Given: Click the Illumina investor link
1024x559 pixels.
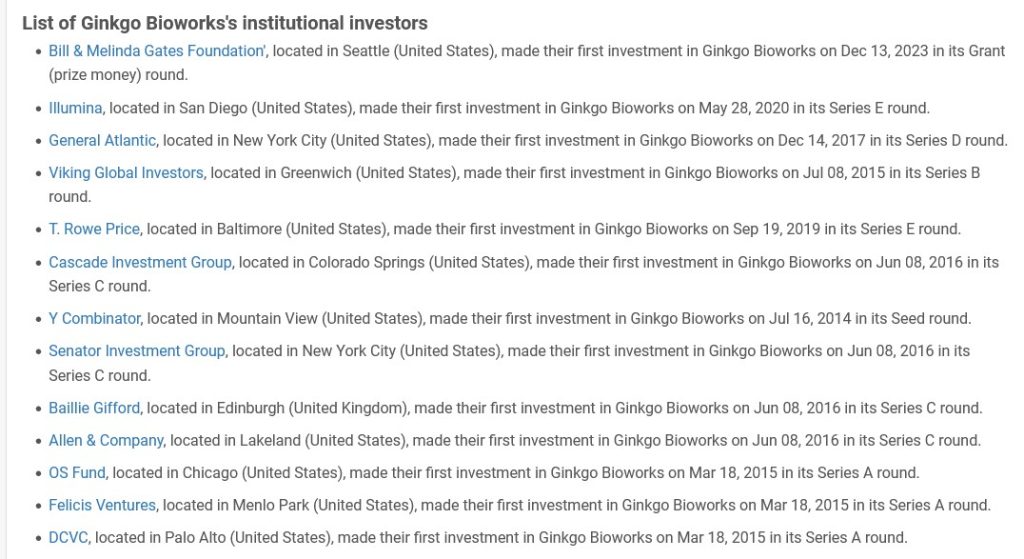Looking at the screenshot, I should (75, 108).
